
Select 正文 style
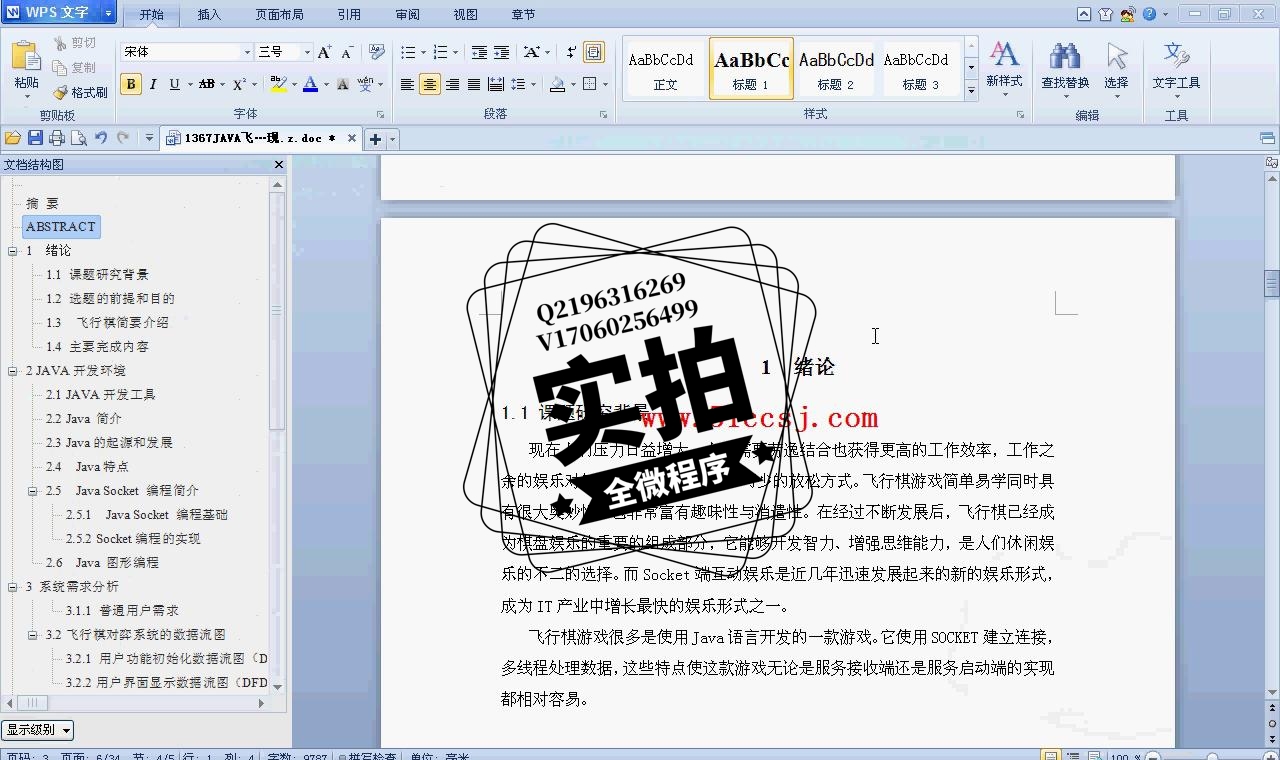665,68
